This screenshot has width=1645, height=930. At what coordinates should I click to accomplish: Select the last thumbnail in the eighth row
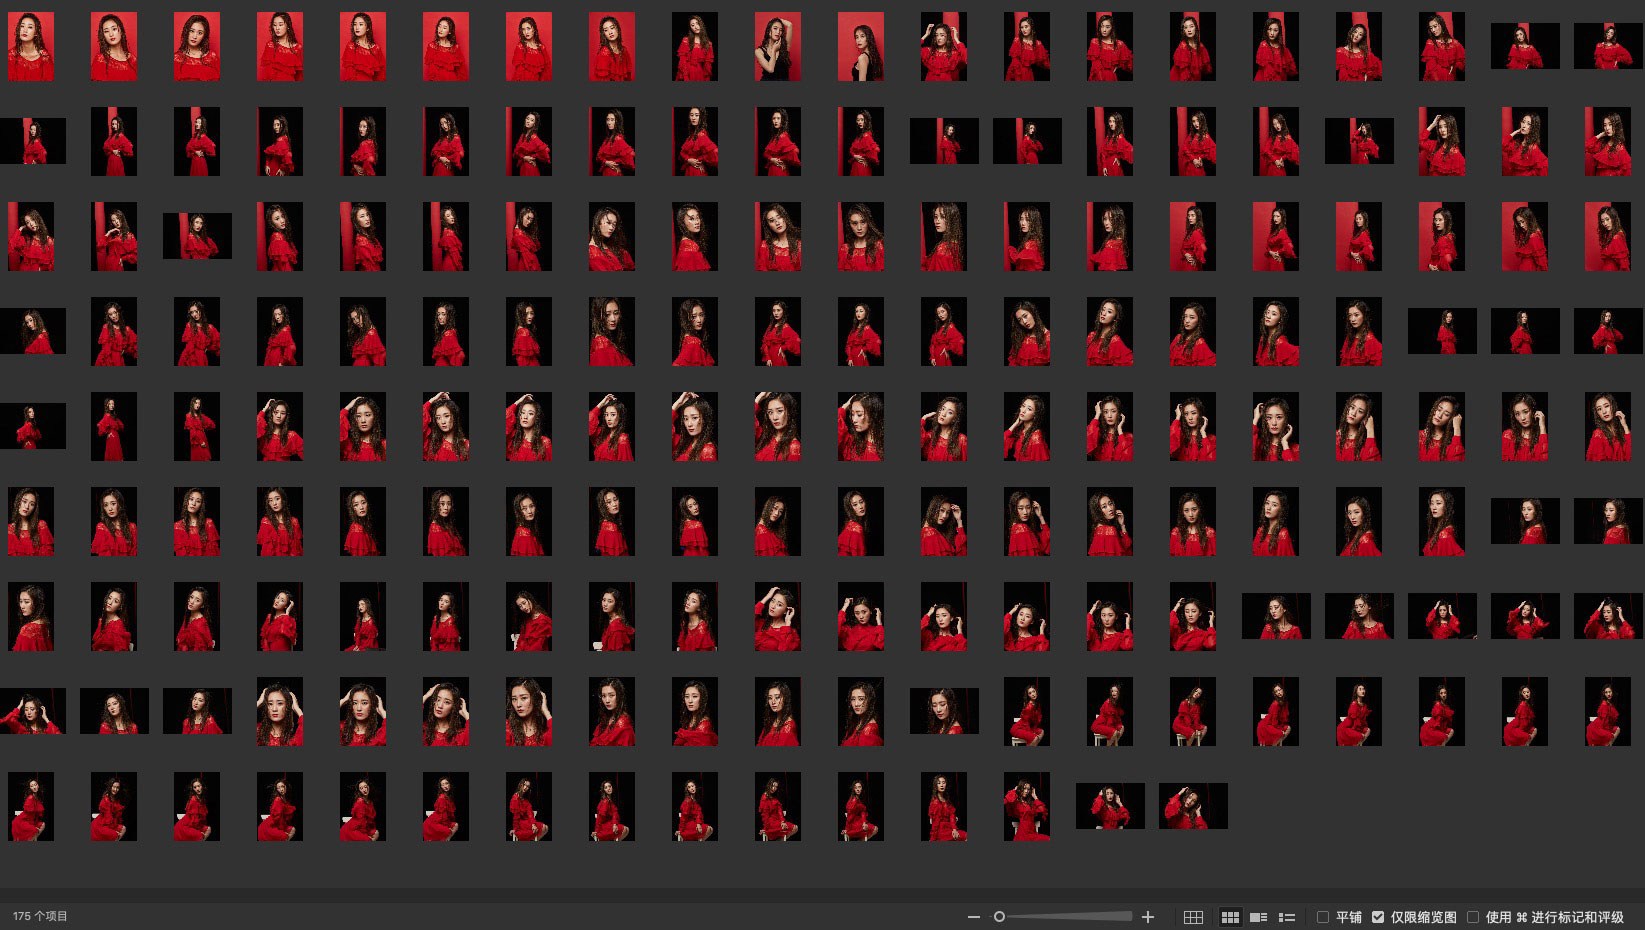coord(1607,711)
